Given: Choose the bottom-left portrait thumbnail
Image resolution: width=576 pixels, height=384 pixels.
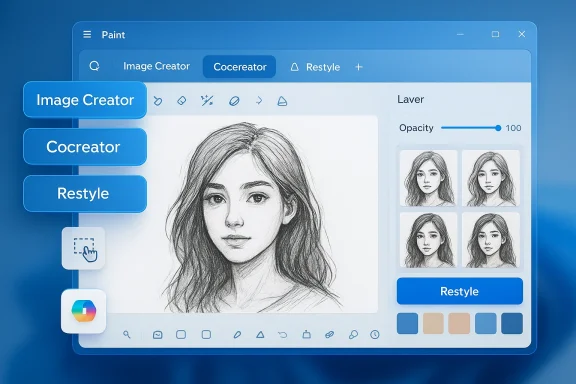Looking at the screenshot, I should pos(428,240).
